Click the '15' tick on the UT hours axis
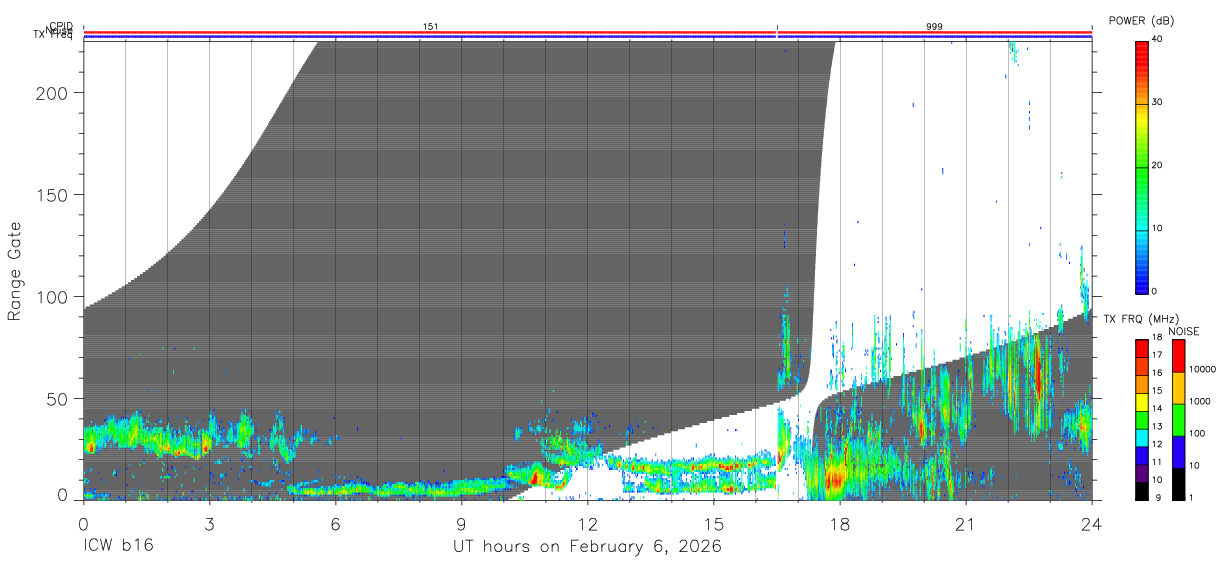This screenshot has height=567, width=1228. click(x=713, y=524)
